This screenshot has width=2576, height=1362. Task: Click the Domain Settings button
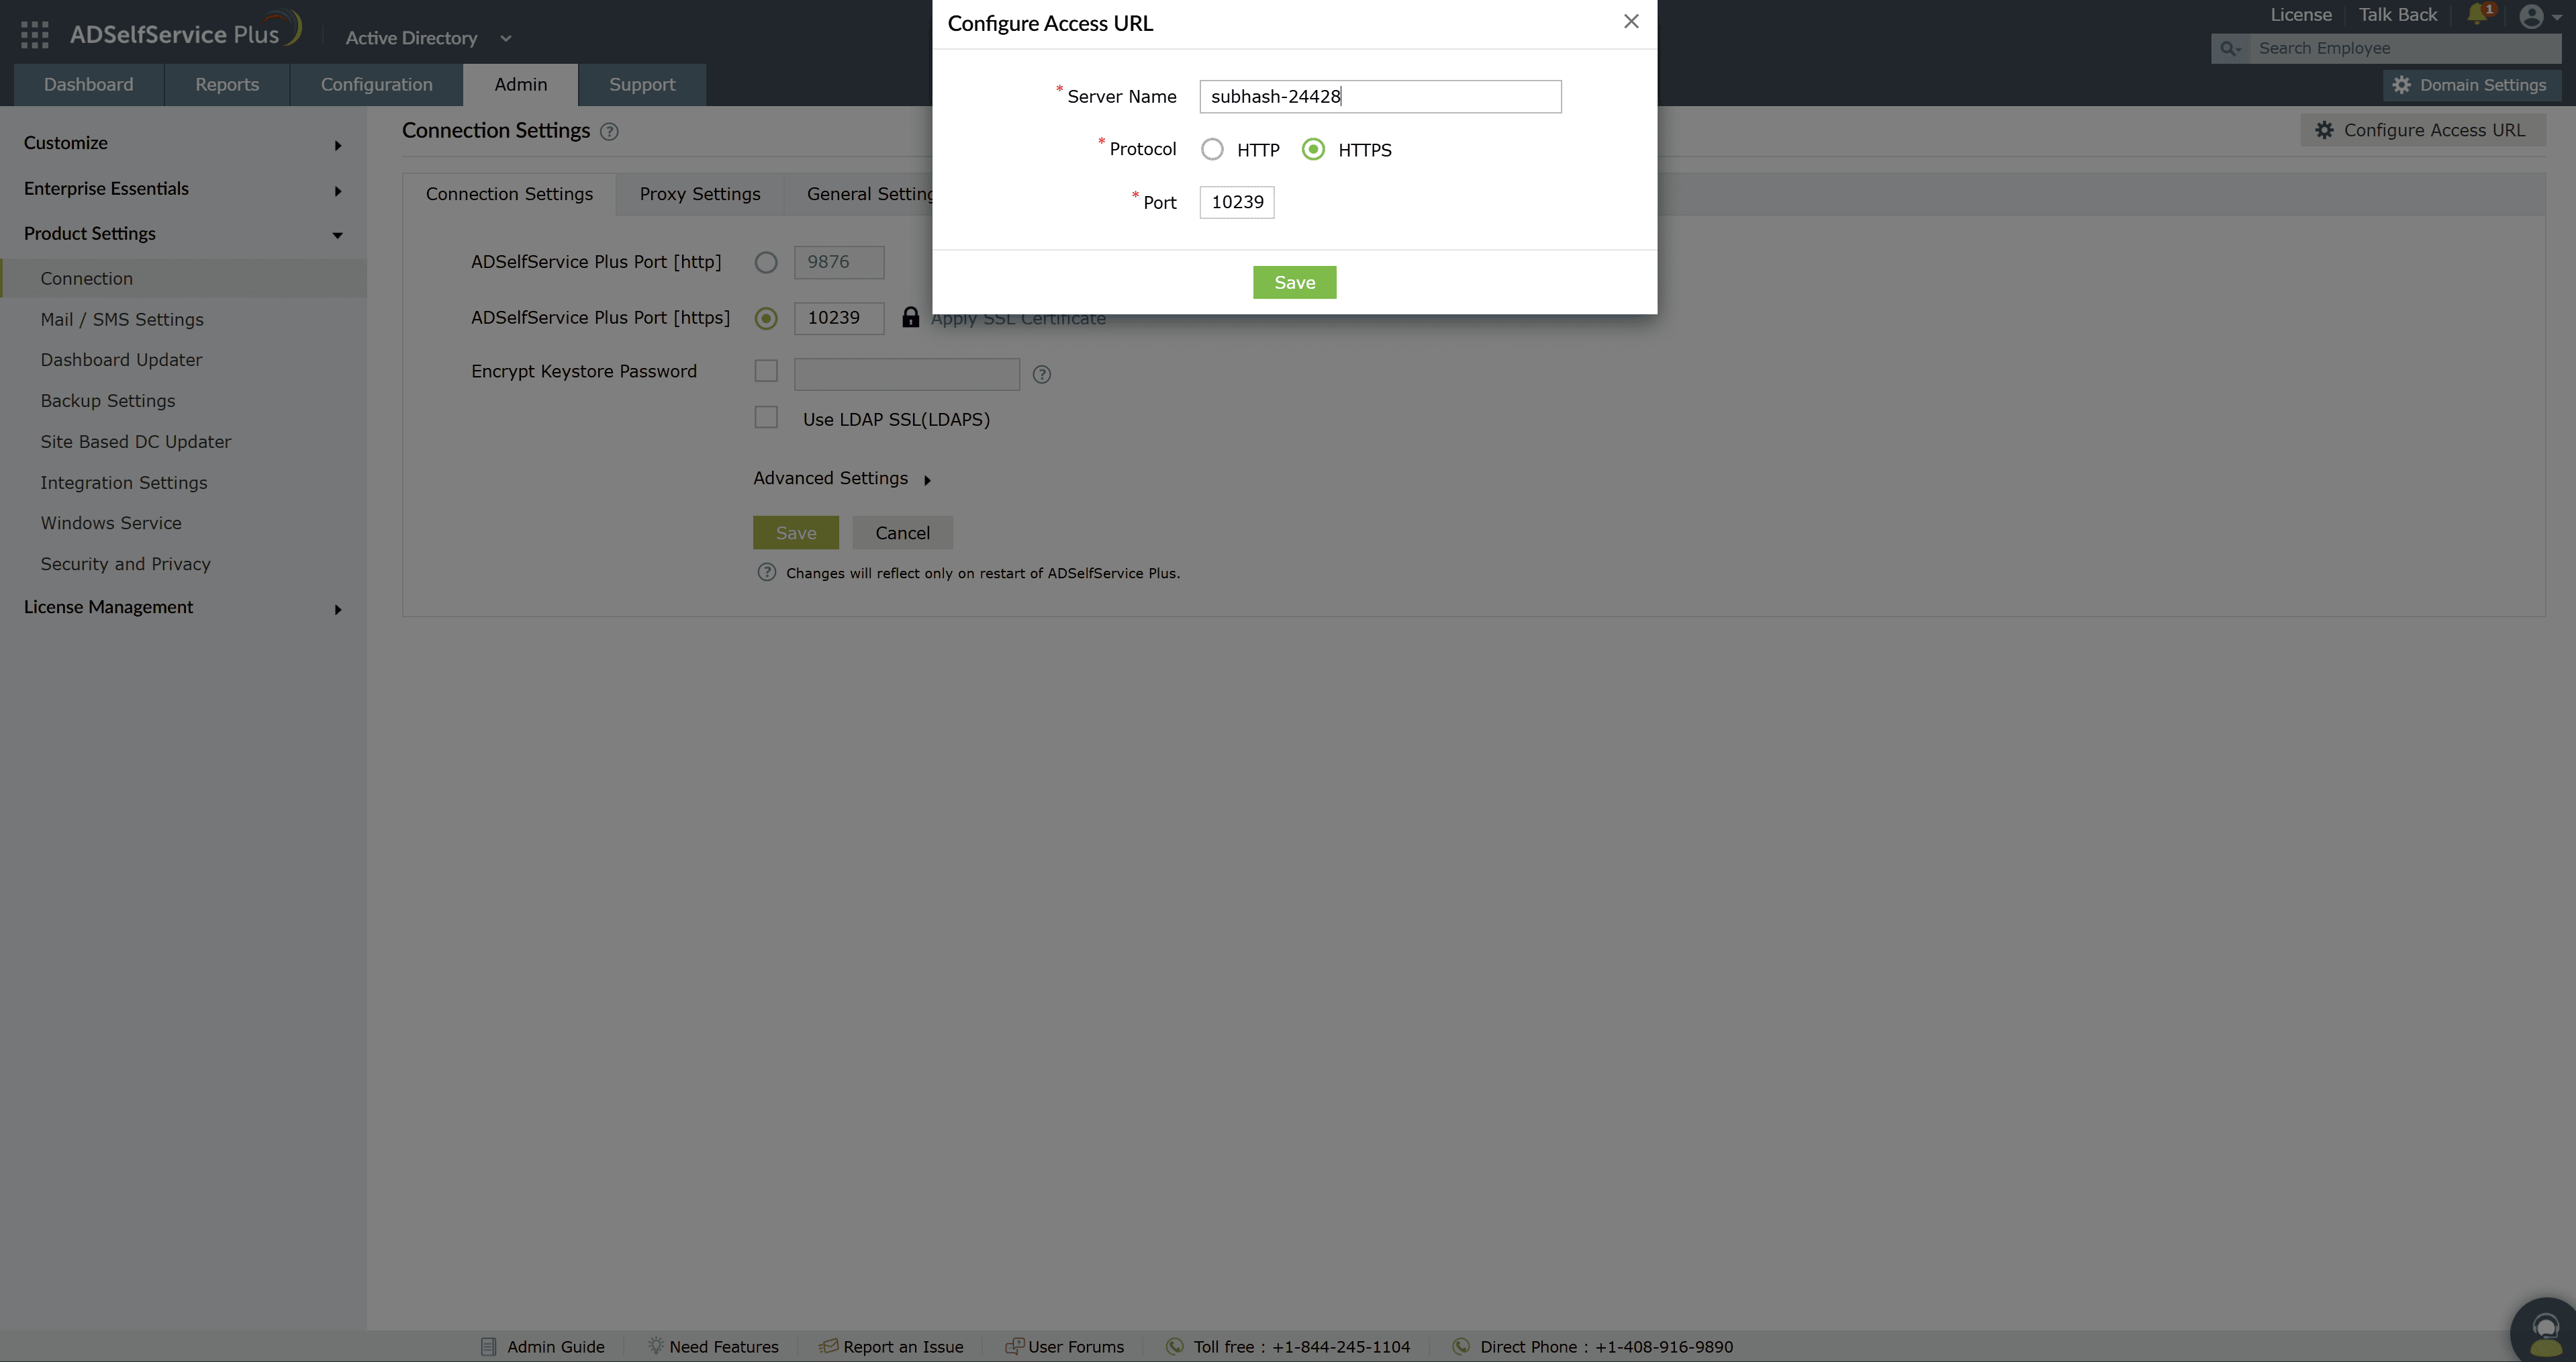[2471, 85]
